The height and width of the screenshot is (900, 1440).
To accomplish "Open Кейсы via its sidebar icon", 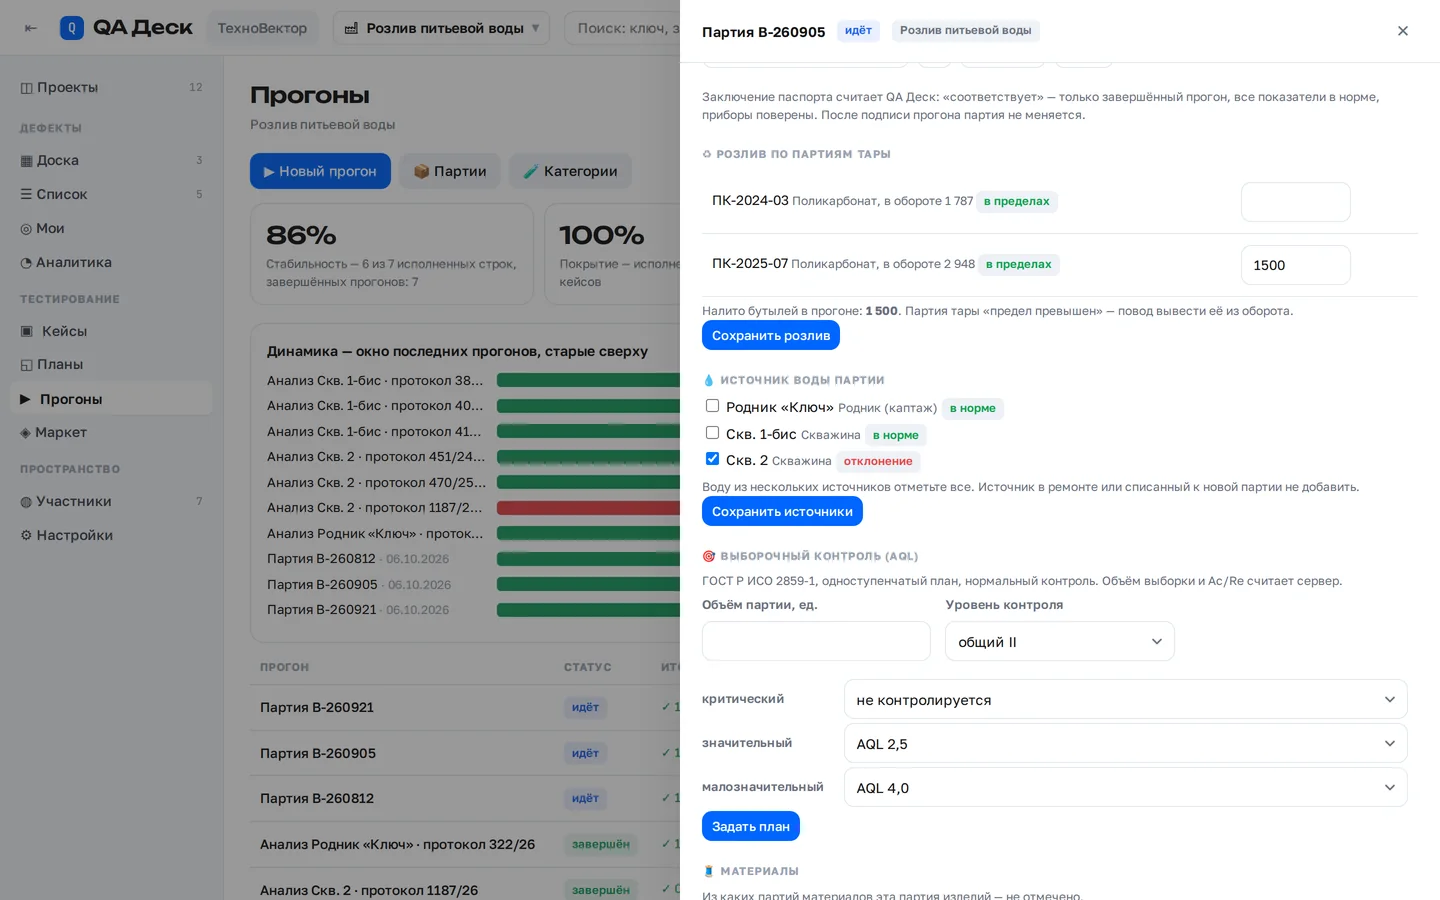I will point(27,331).
